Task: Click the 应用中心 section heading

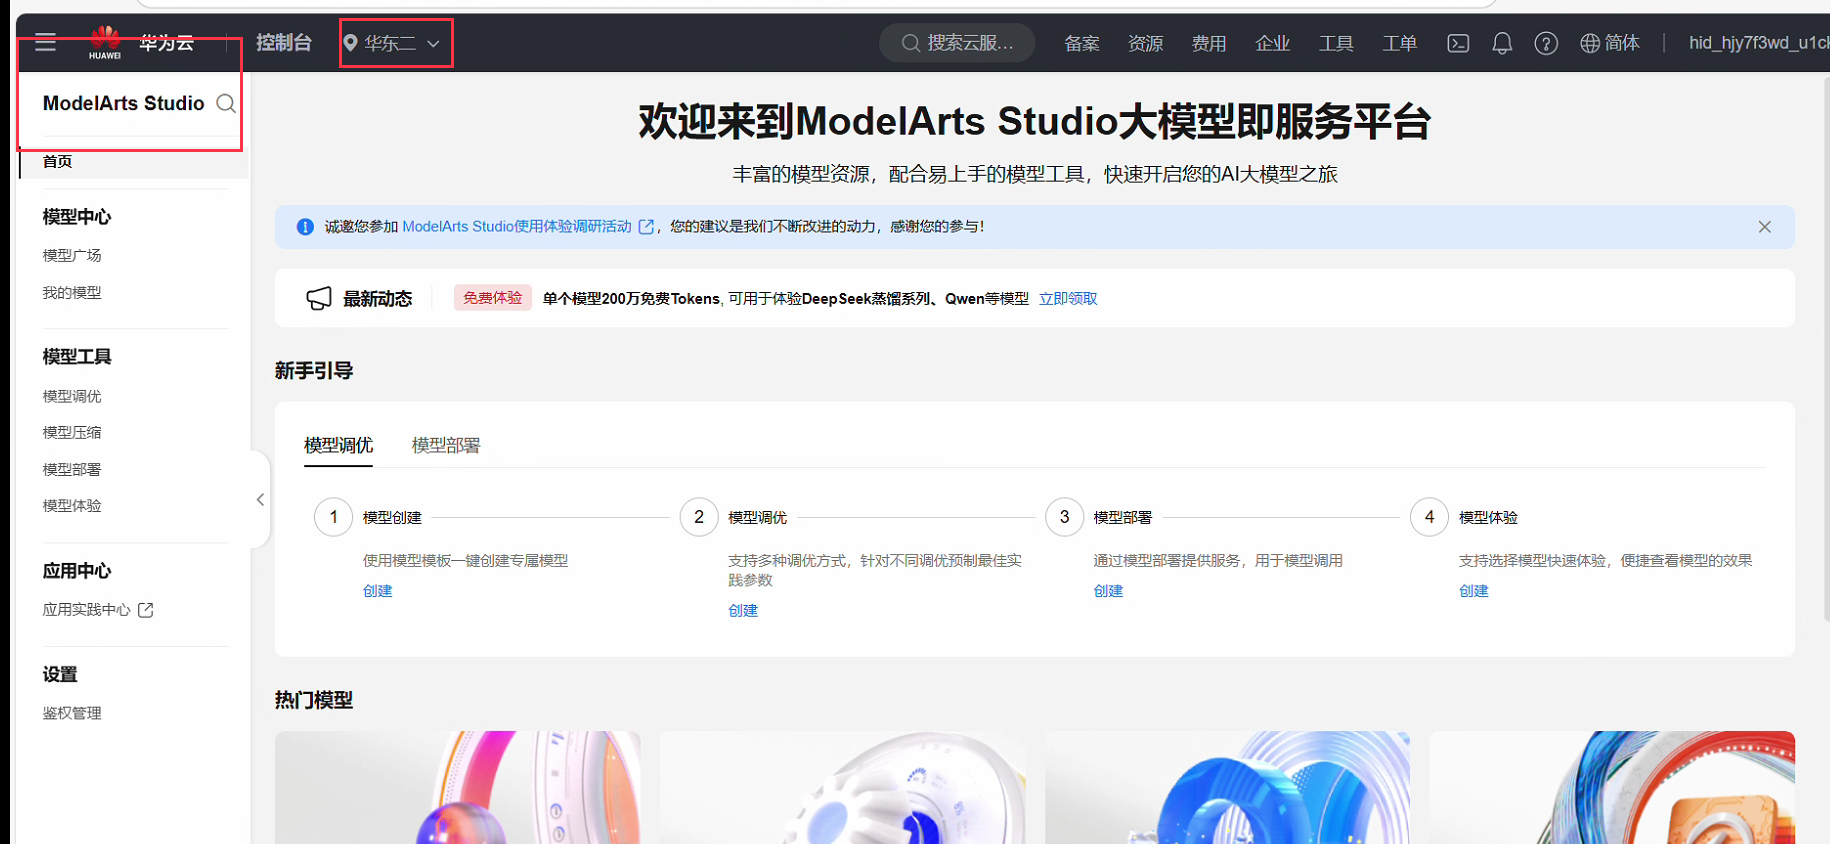Action: point(77,571)
